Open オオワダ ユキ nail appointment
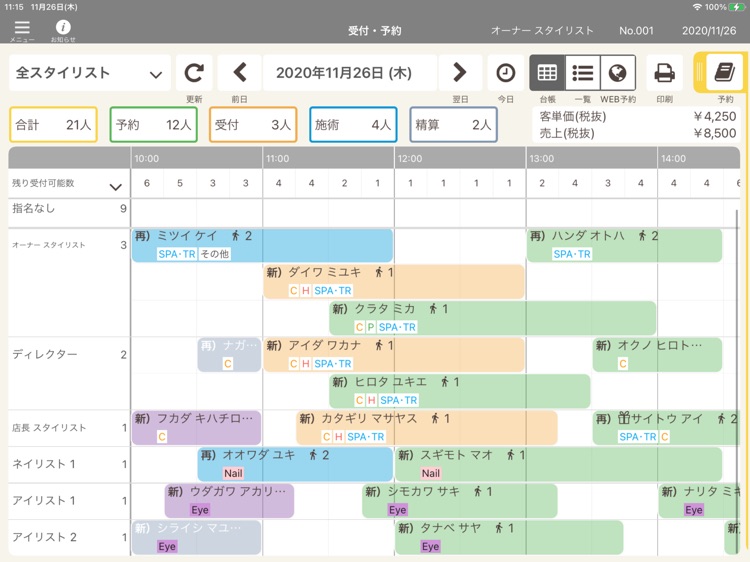The width and height of the screenshot is (750, 562). tap(295, 464)
